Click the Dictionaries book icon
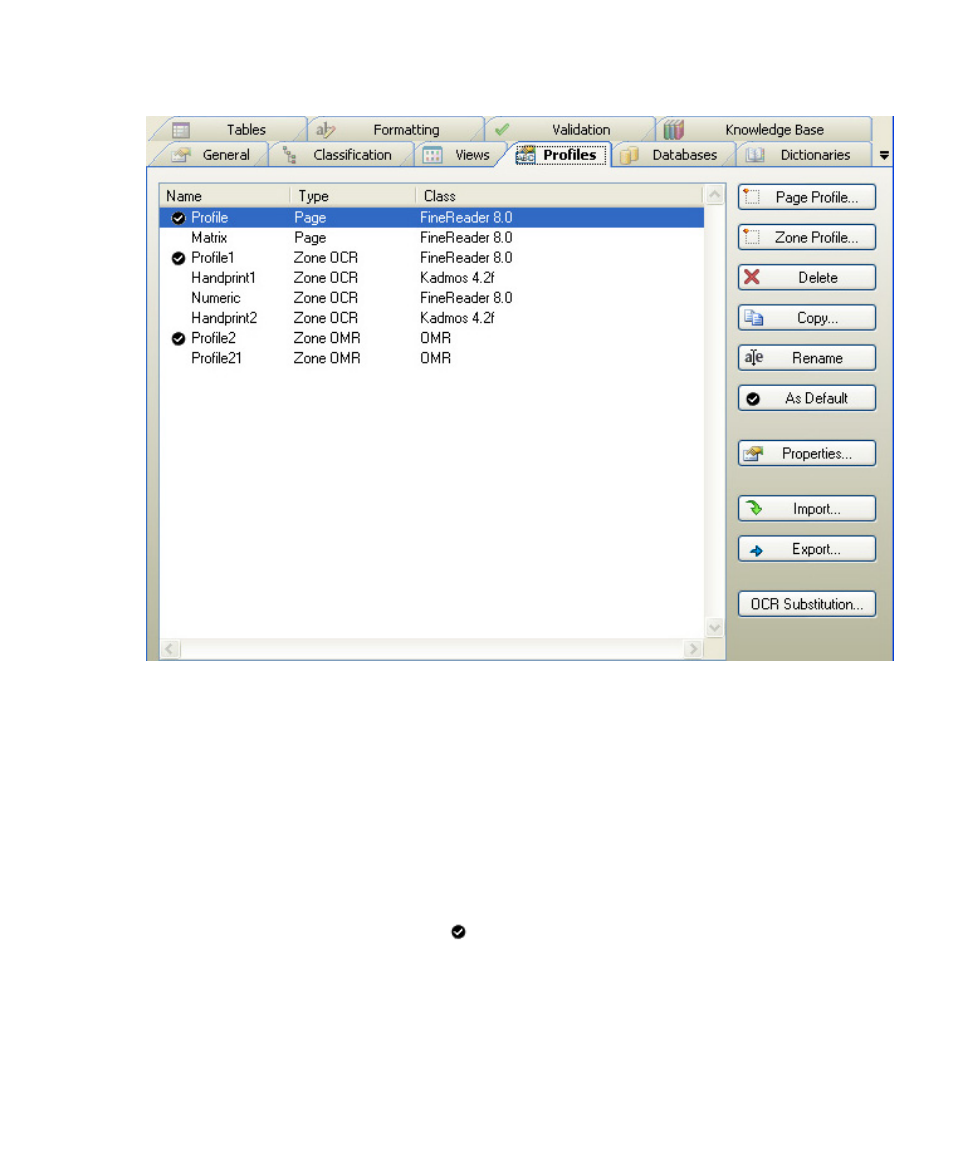The image size is (954, 1164). point(755,155)
